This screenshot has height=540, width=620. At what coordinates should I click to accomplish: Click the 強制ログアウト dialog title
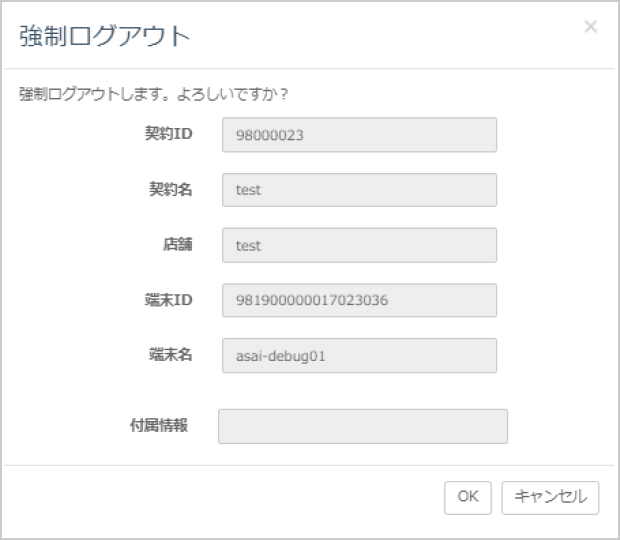[104, 37]
